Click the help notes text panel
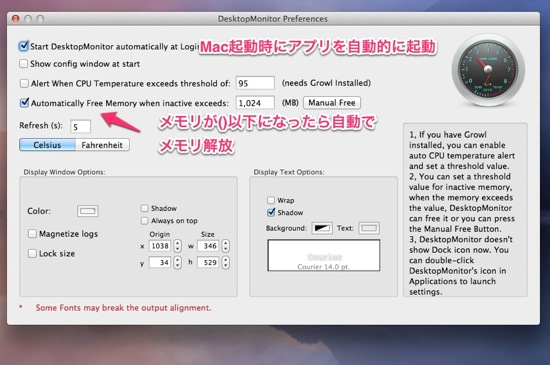The width and height of the screenshot is (550, 365). 465,210
